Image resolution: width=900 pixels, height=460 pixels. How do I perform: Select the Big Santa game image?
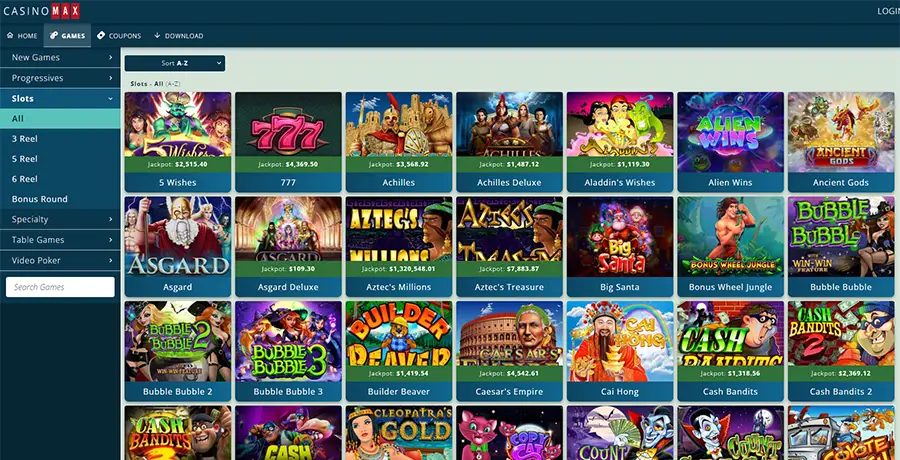[x=620, y=237]
